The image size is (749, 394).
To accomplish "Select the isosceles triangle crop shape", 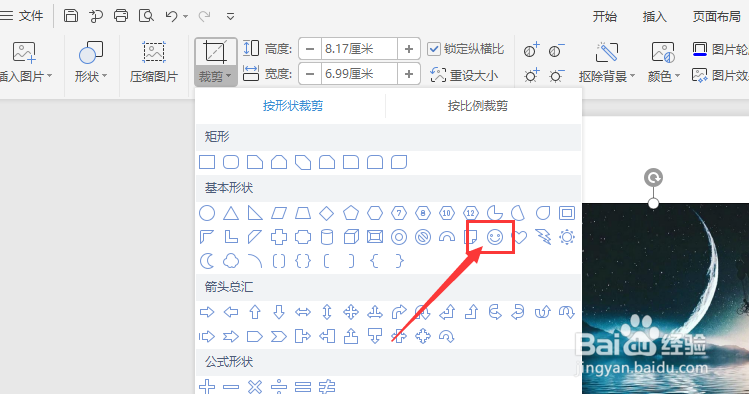I will pos(231,213).
